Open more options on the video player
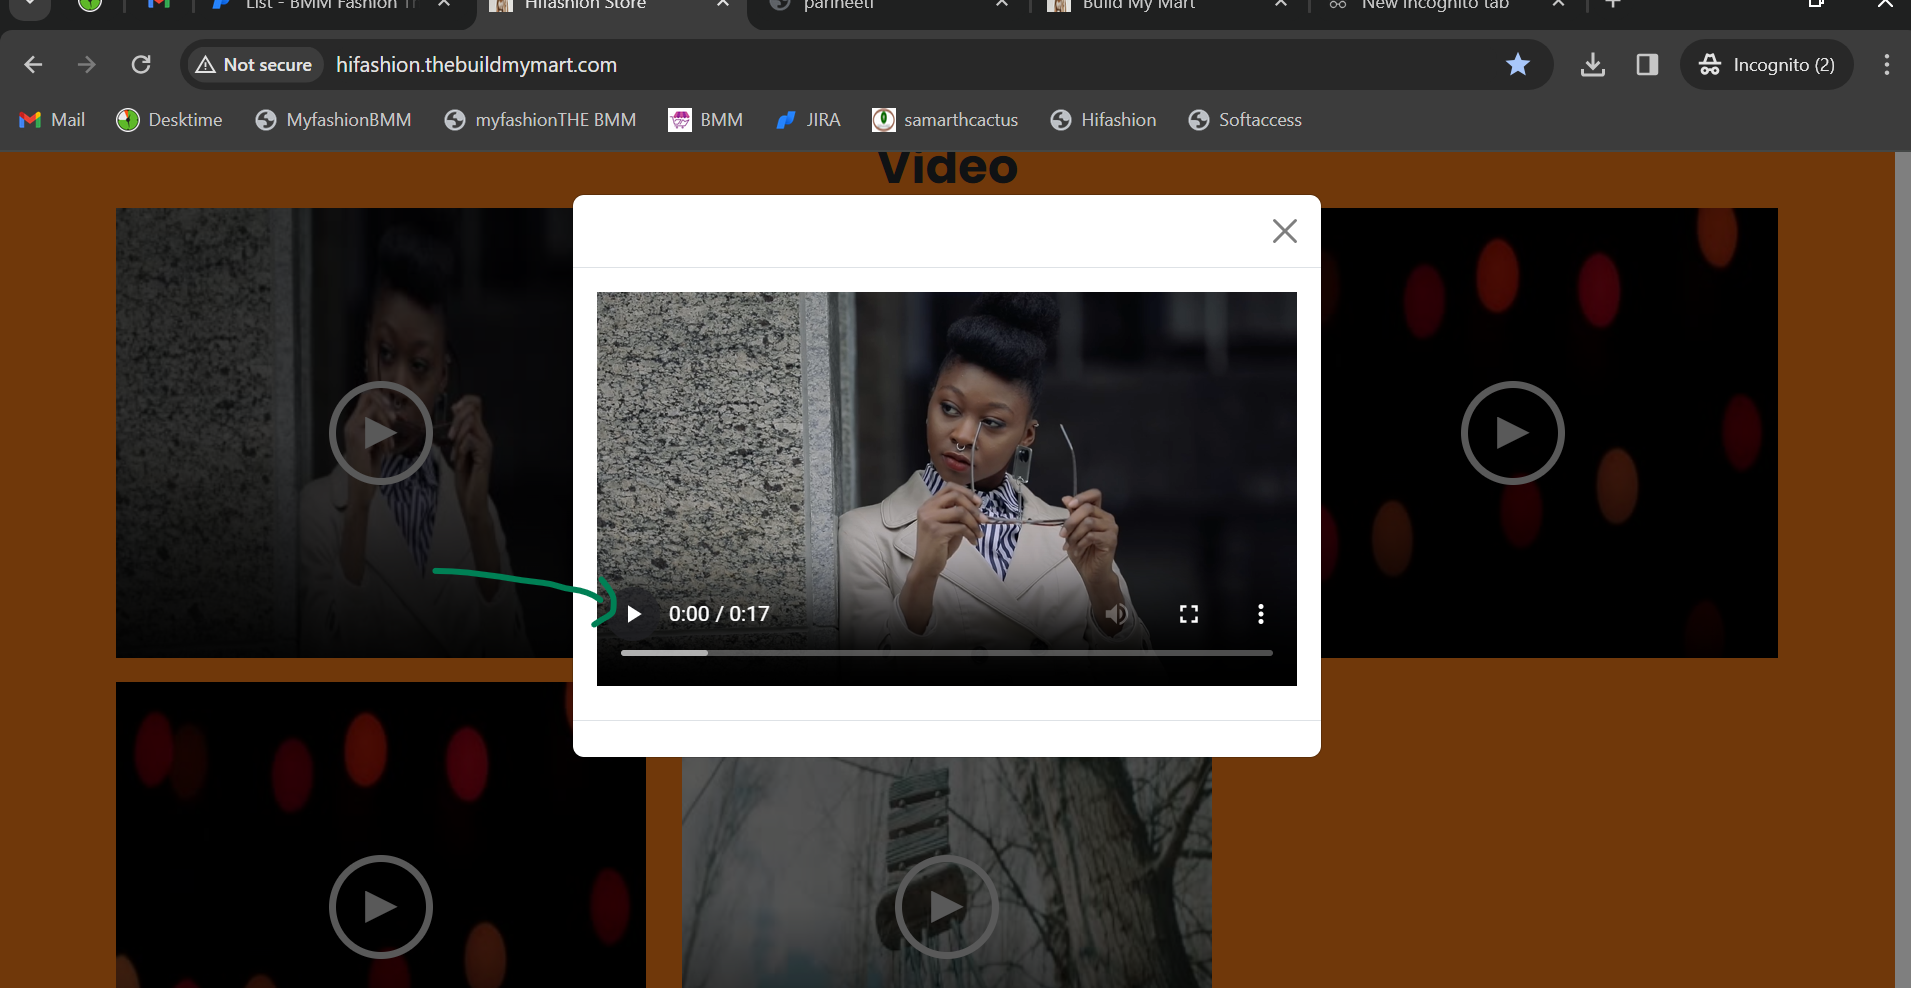This screenshot has width=1911, height=988. pos(1260,613)
